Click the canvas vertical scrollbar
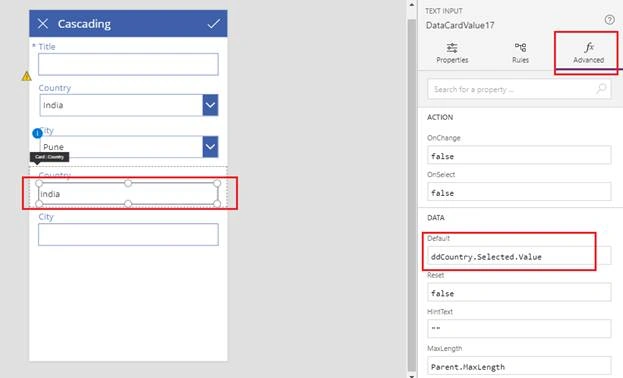 (412, 195)
